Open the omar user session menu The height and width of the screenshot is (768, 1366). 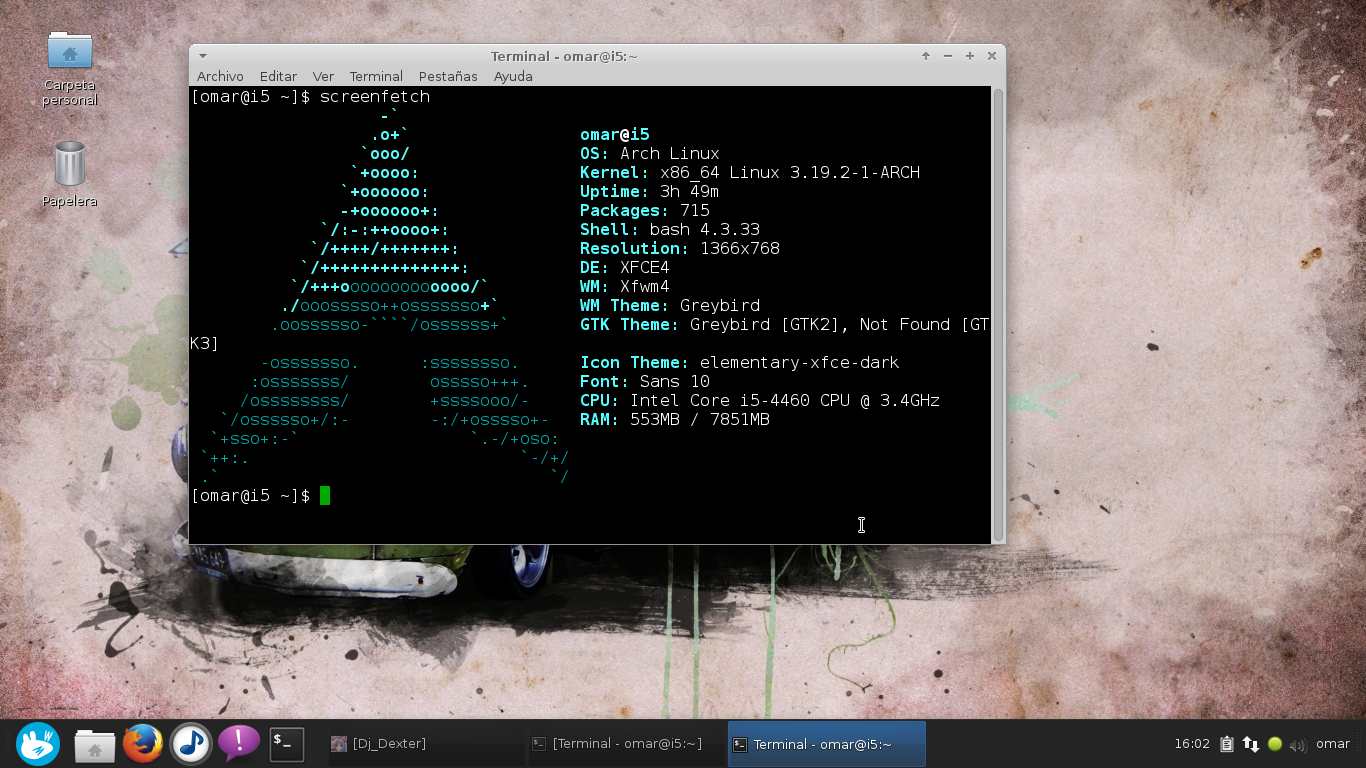[x=1333, y=744]
